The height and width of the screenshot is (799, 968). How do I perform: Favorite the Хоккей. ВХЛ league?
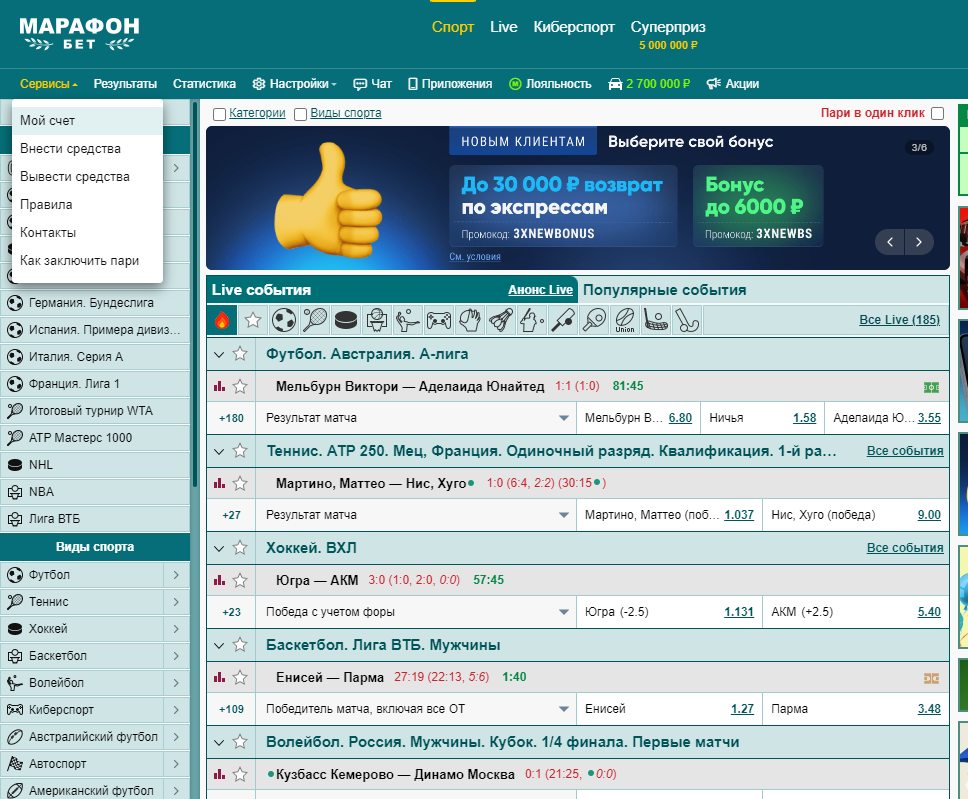(x=240, y=548)
